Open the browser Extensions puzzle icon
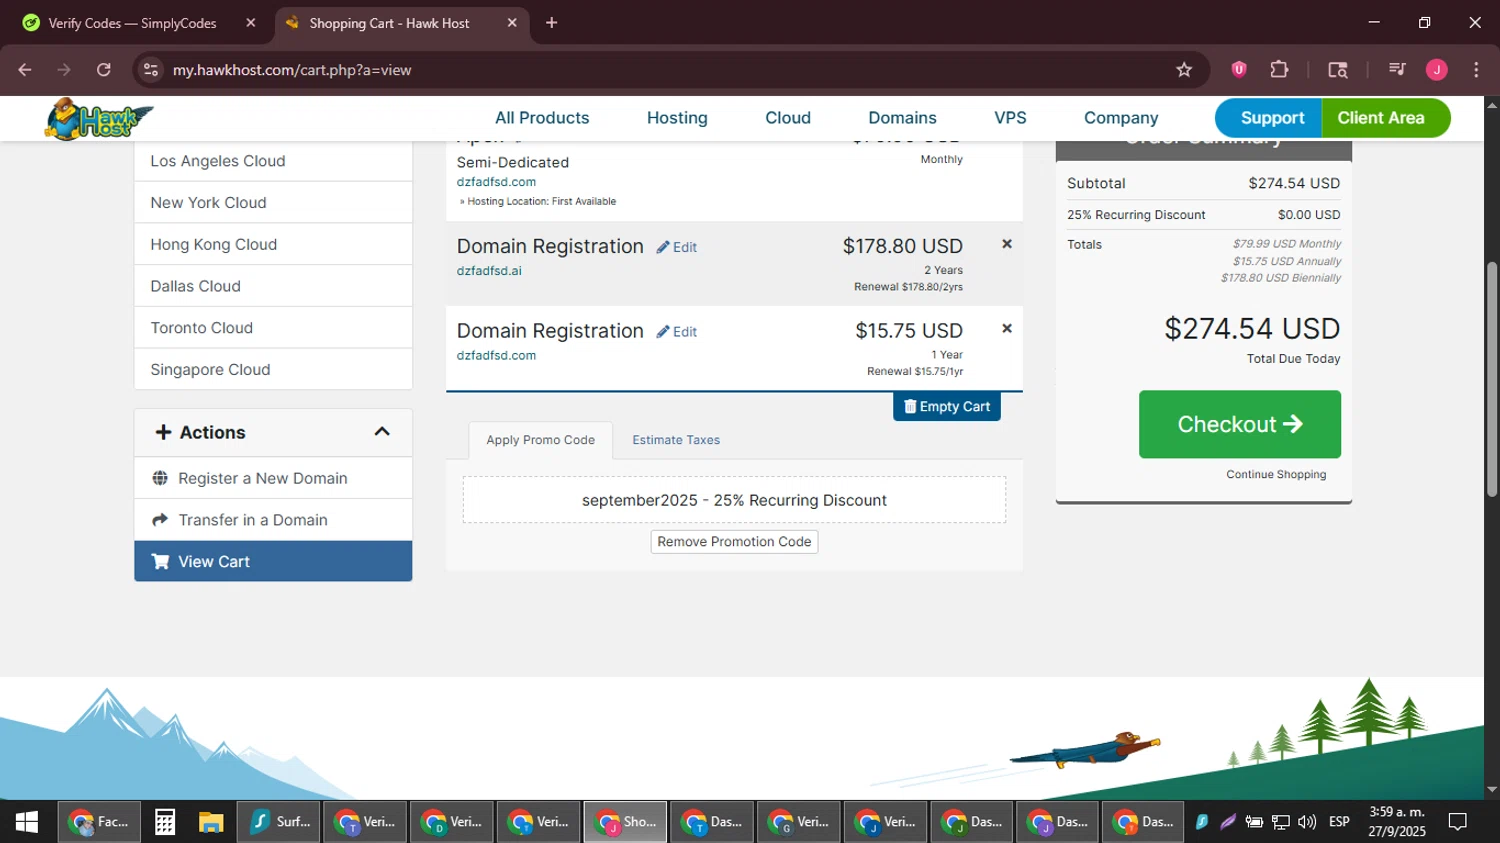The image size is (1500, 843). coord(1279,70)
